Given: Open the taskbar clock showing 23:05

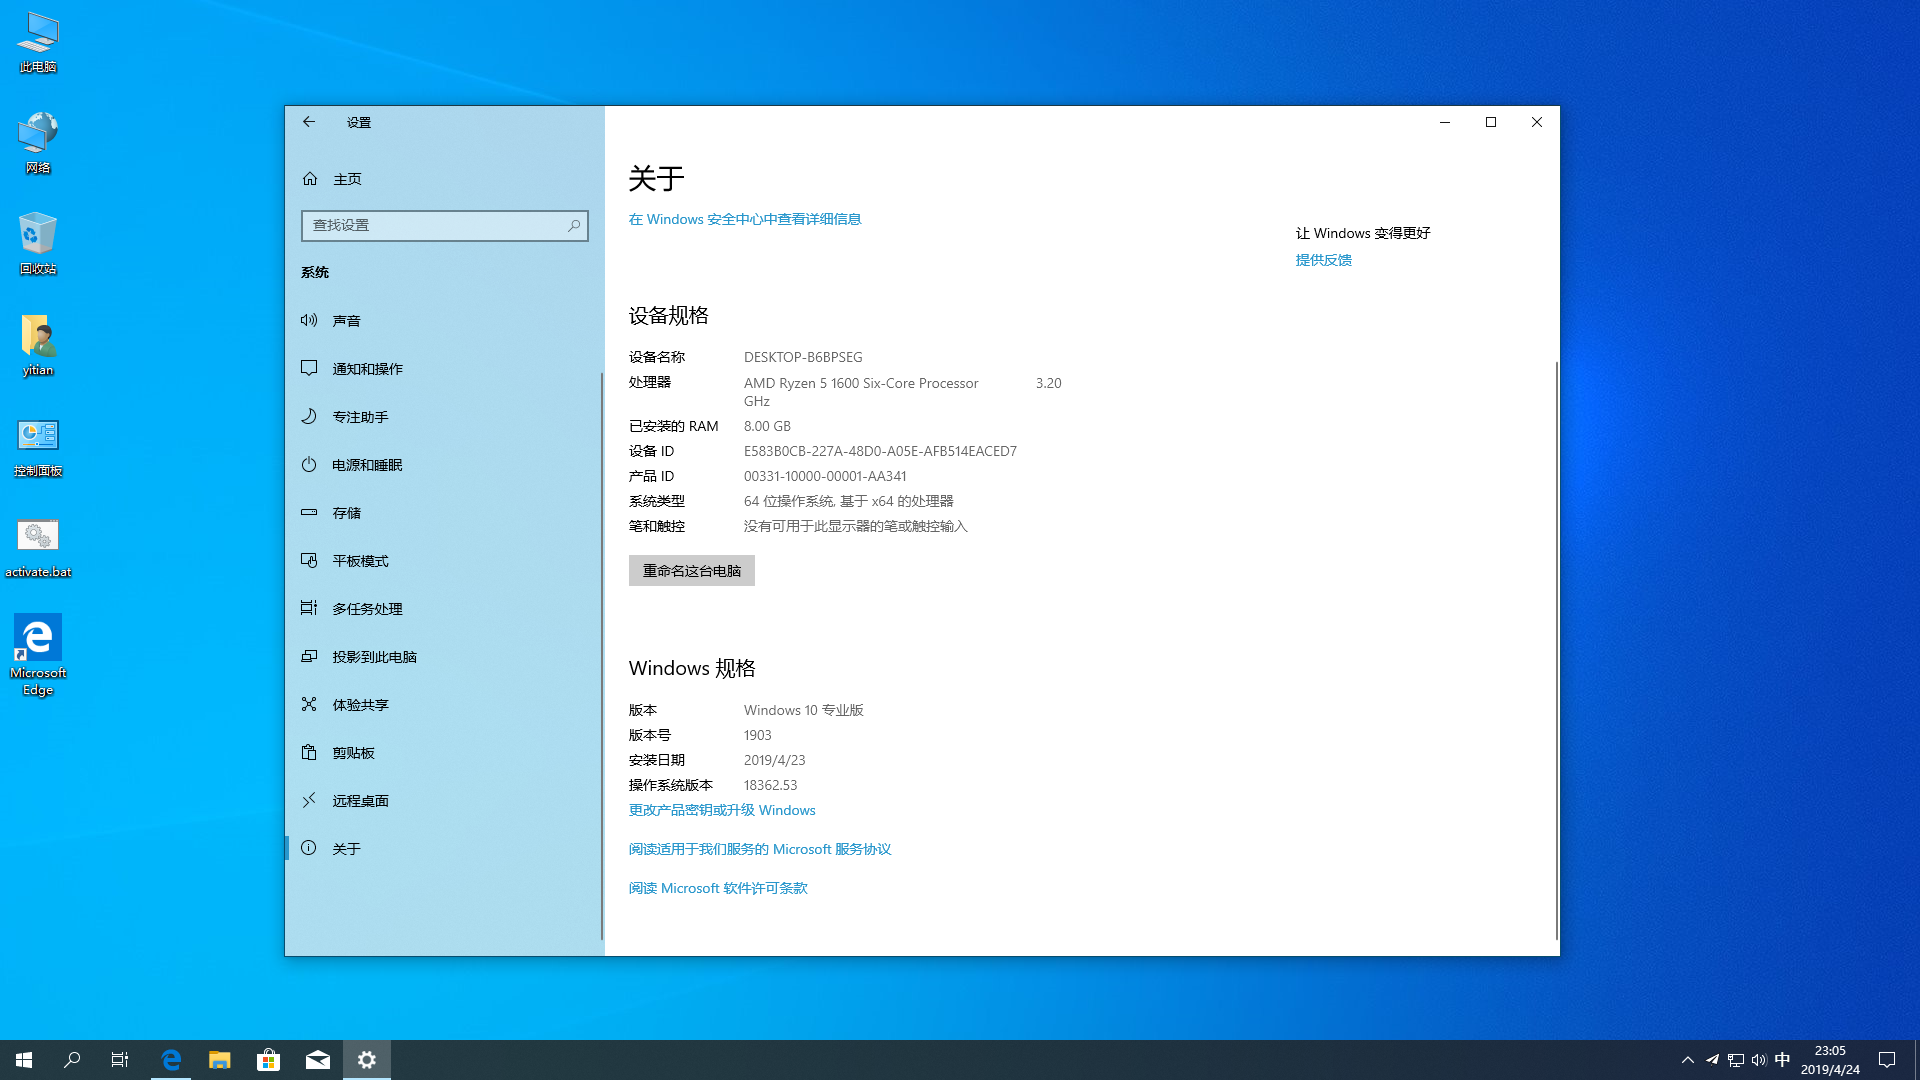Looking at the screenshot, I should (x=1830, y=1060).
